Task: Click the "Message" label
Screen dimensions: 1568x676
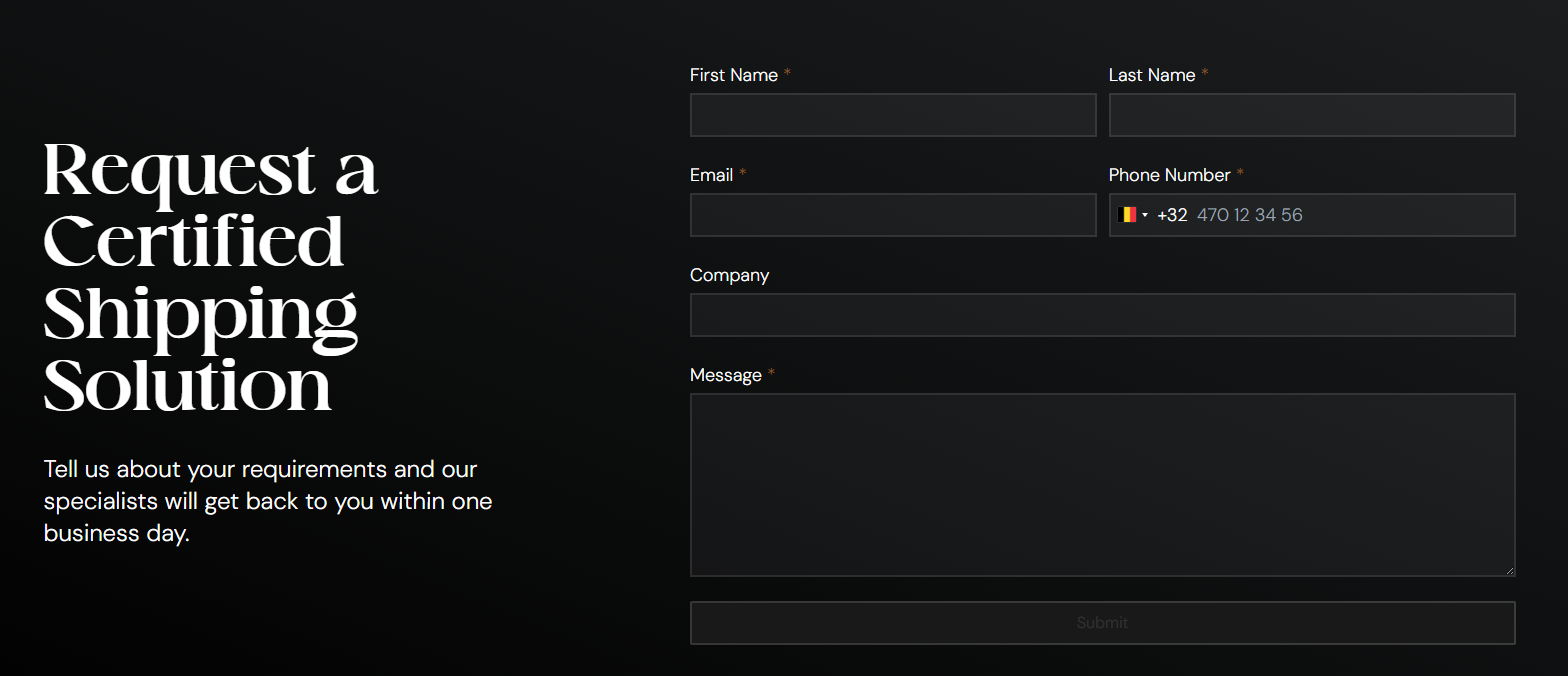Action: [726, 375]
